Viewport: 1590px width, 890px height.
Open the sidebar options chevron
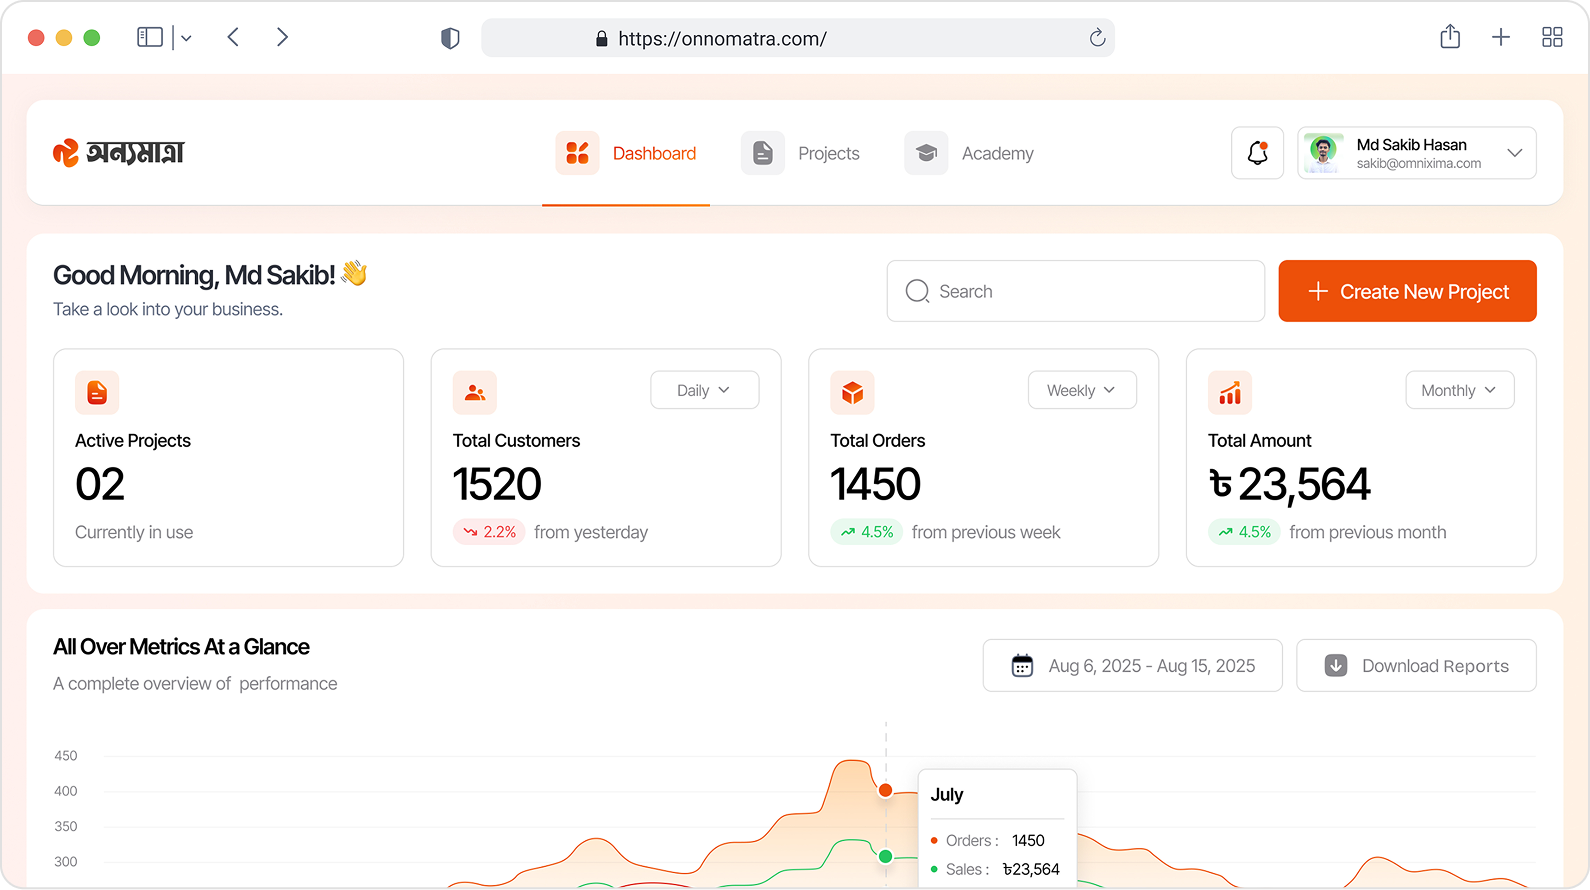pos(186,38)
